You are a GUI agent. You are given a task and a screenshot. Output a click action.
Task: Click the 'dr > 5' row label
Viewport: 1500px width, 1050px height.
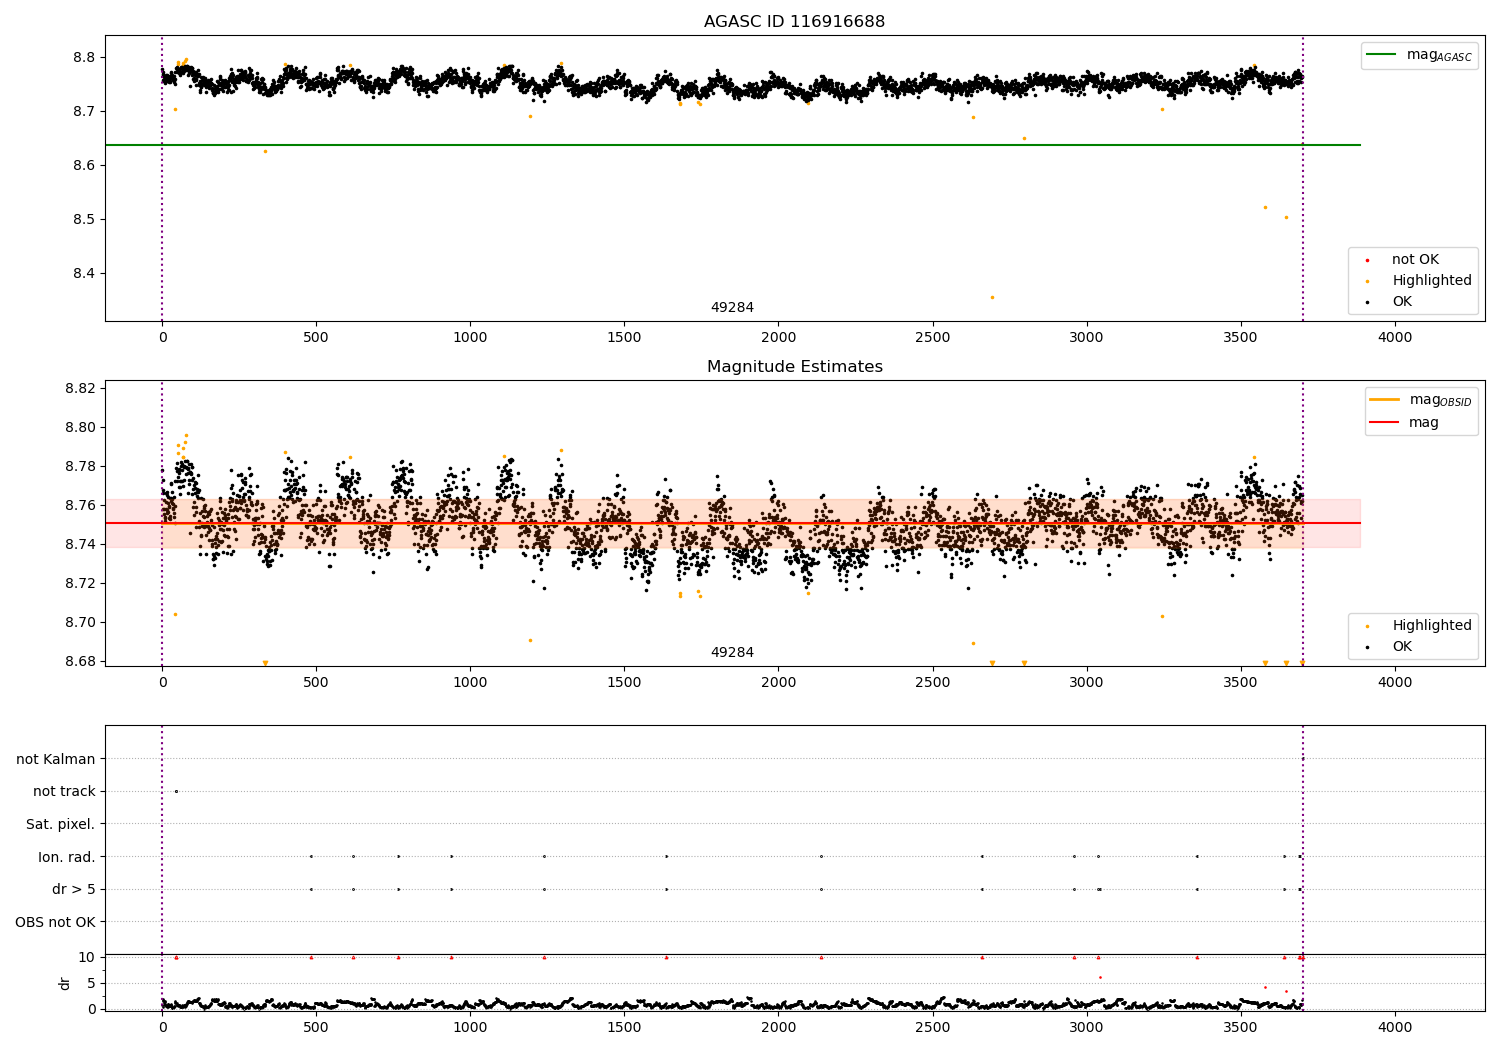(74, 889)
